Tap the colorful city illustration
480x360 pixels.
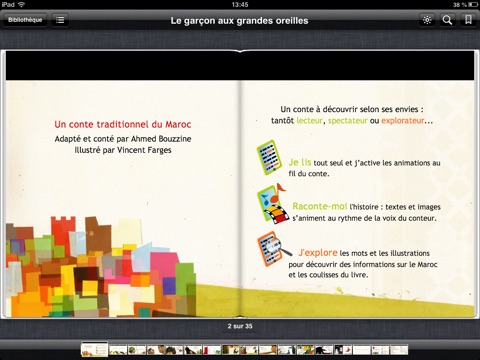point(100,267)
